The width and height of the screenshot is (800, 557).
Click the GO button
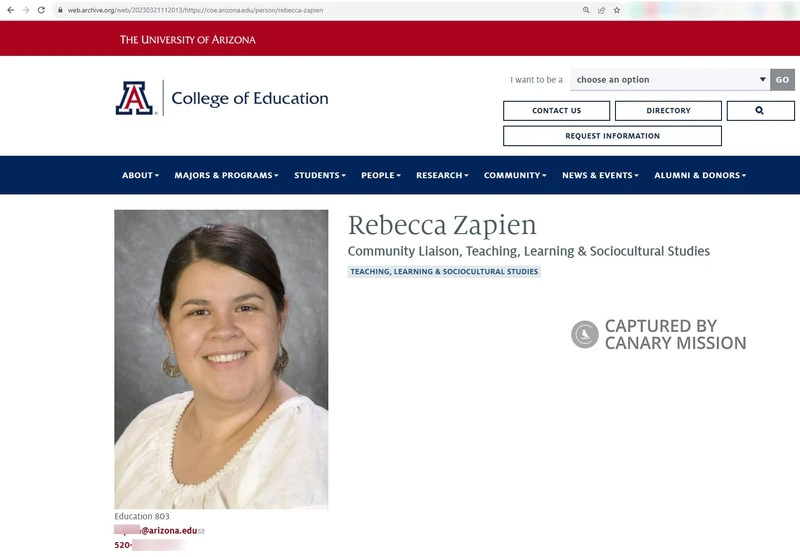point(782,80)
